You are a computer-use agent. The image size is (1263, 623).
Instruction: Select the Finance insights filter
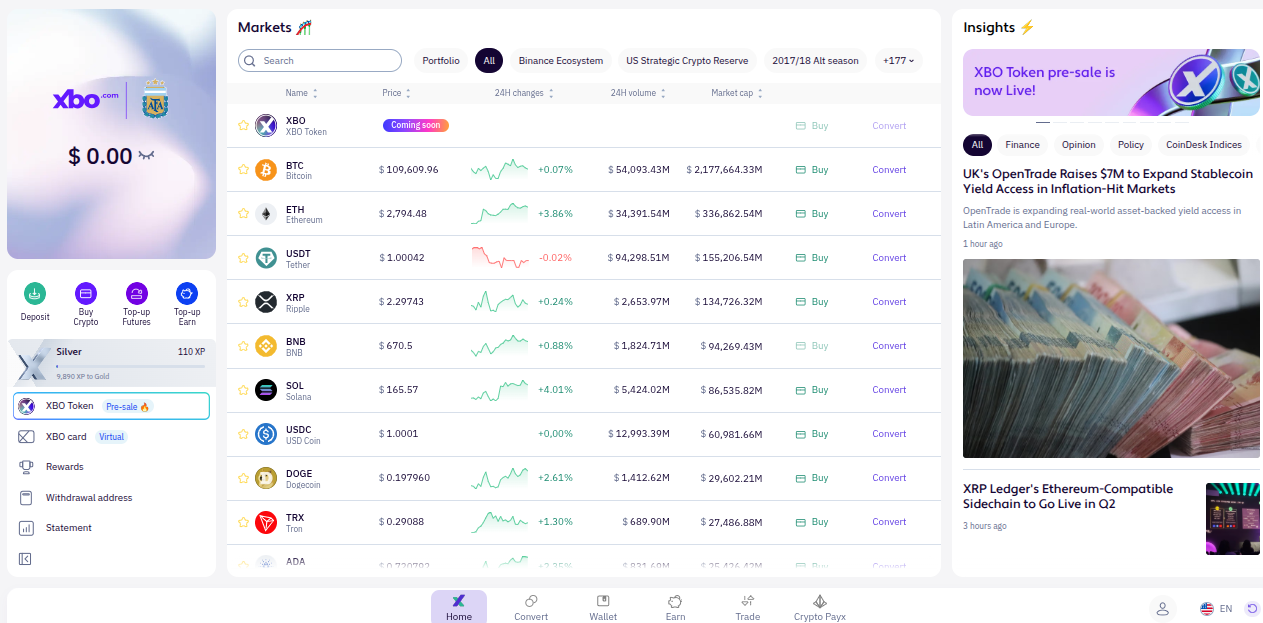tap(1022, 145)
